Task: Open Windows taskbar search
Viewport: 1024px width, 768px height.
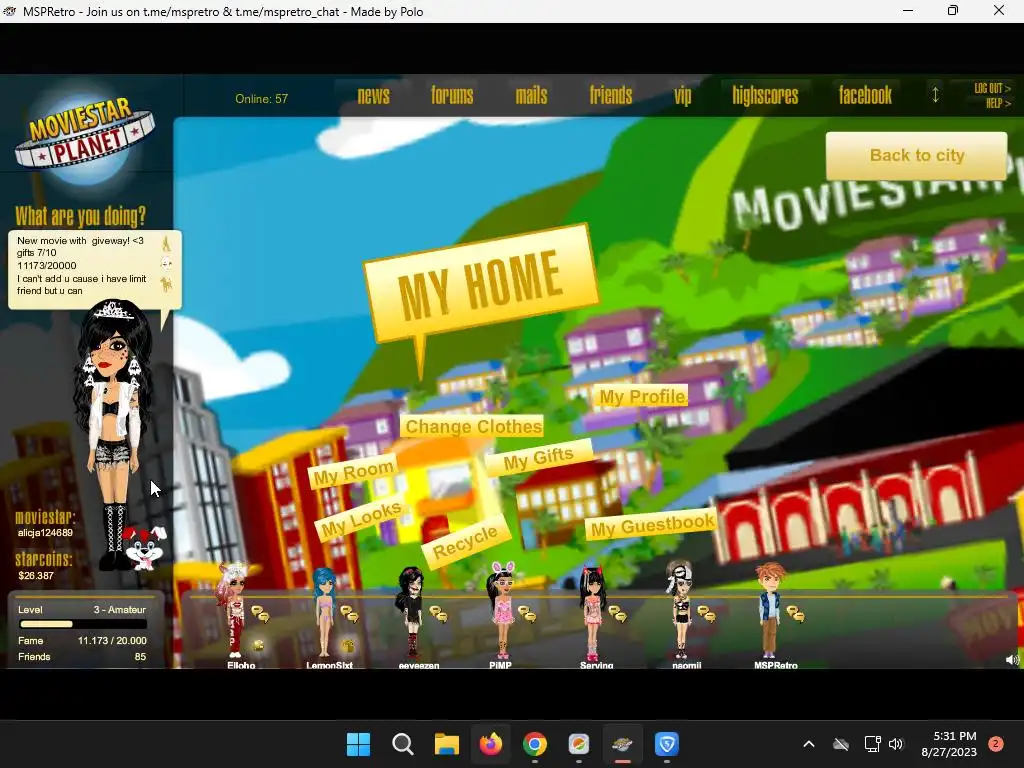Action: [402, 744]
